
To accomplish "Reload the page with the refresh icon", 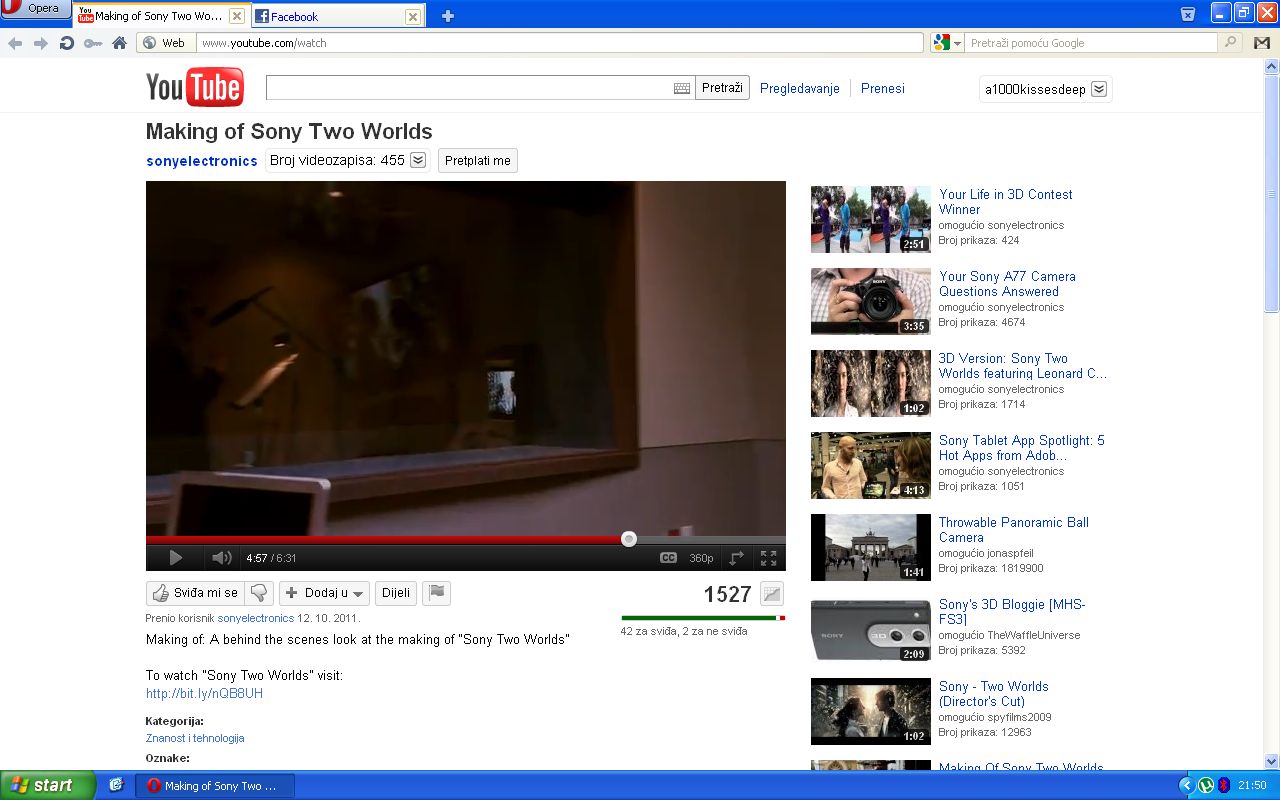I will coord(67,43).
